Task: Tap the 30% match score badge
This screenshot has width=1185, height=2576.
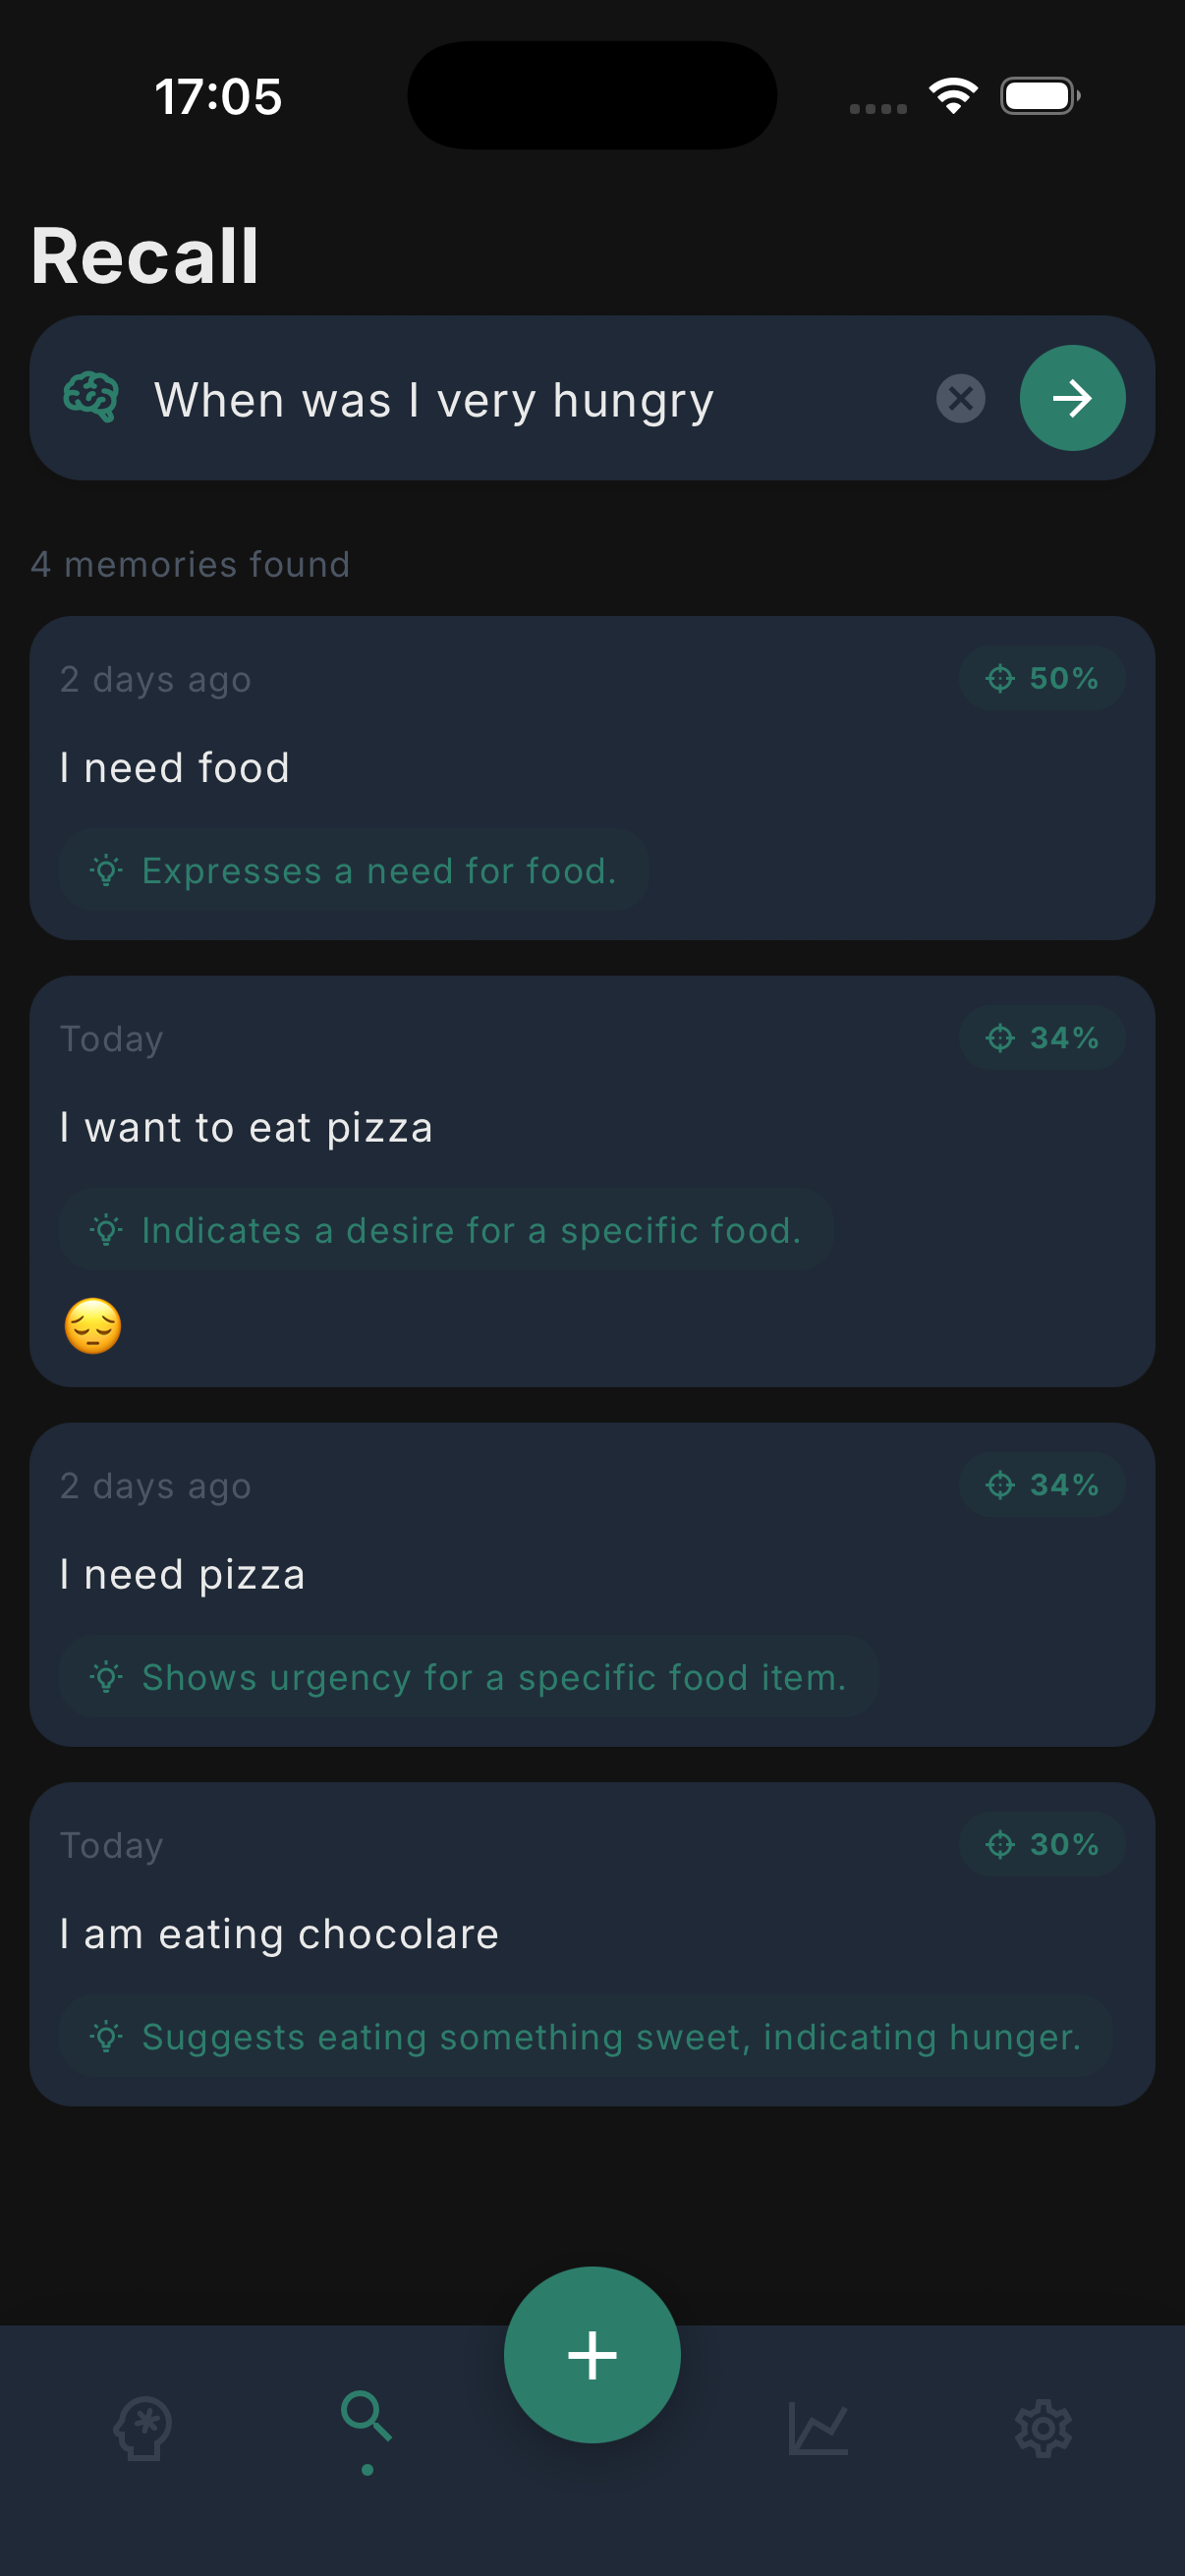Action: pos(1042,1844)
